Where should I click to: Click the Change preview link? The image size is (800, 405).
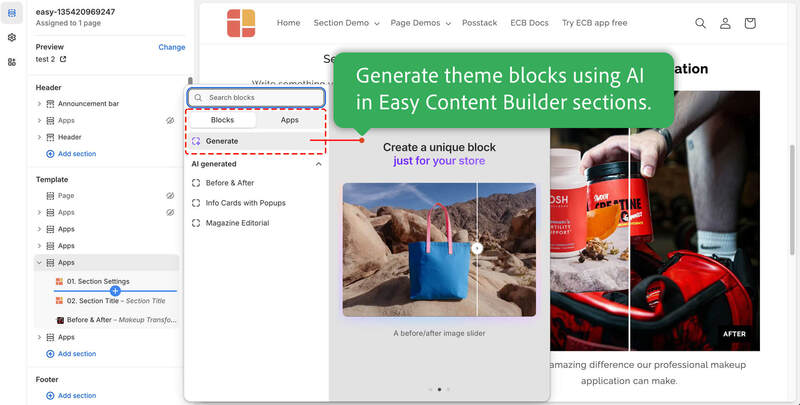click(171, 47)
